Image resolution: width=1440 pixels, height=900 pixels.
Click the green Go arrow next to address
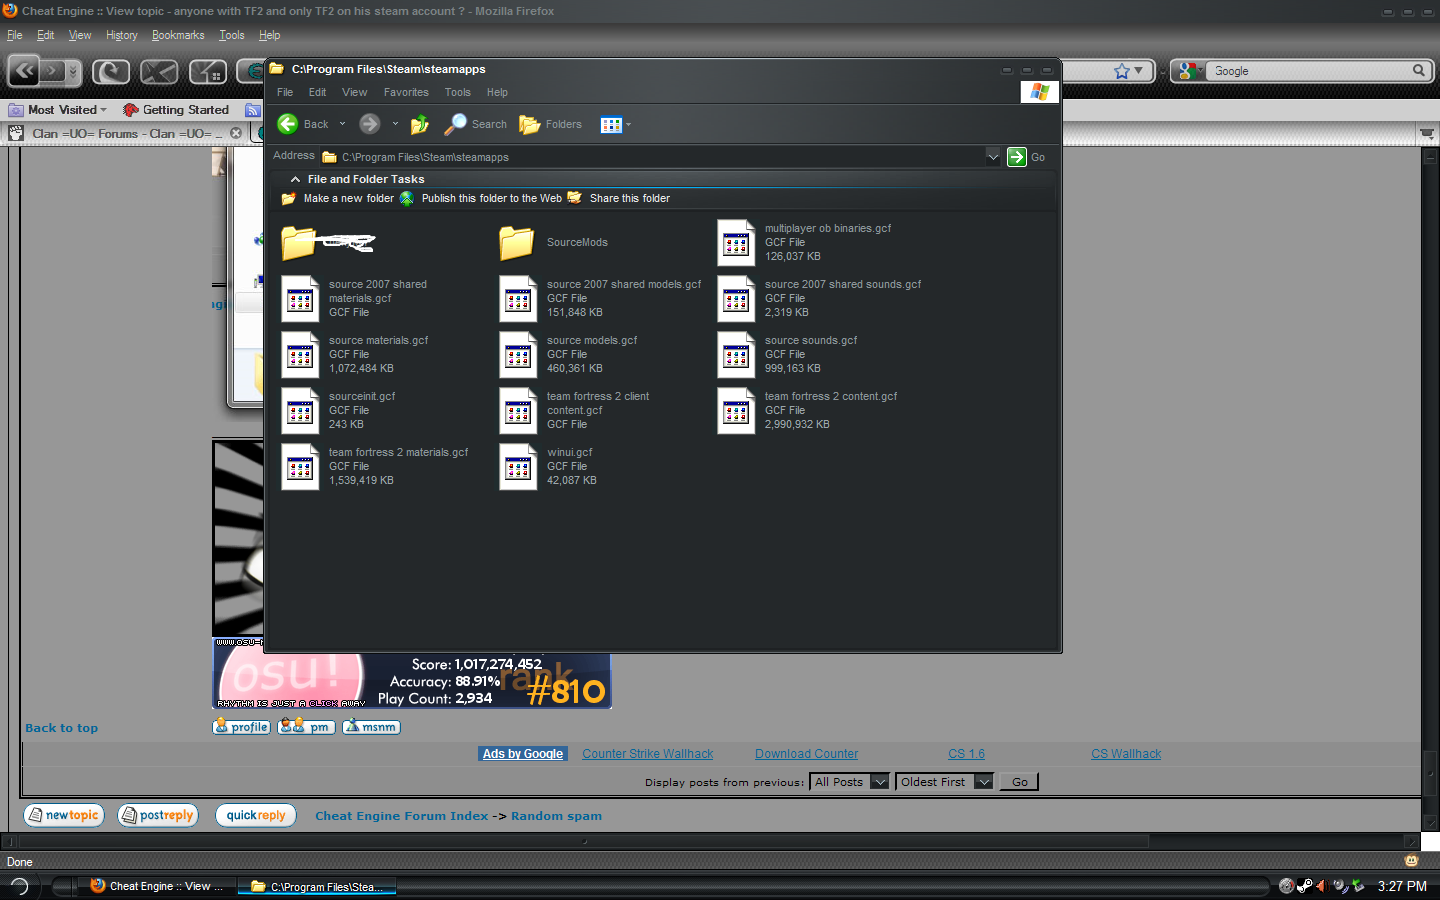[1017, 157]
